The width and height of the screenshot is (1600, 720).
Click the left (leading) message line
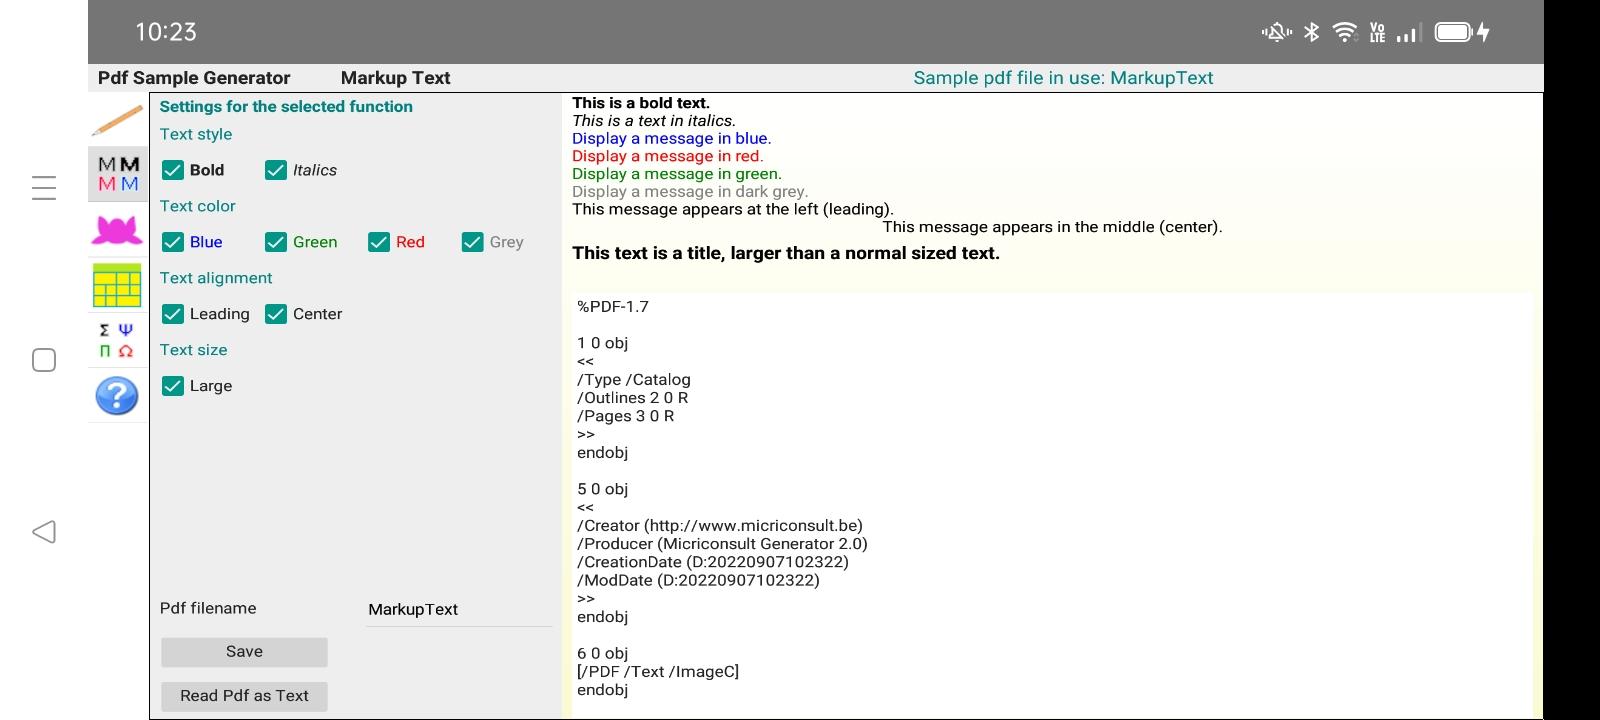733,210
